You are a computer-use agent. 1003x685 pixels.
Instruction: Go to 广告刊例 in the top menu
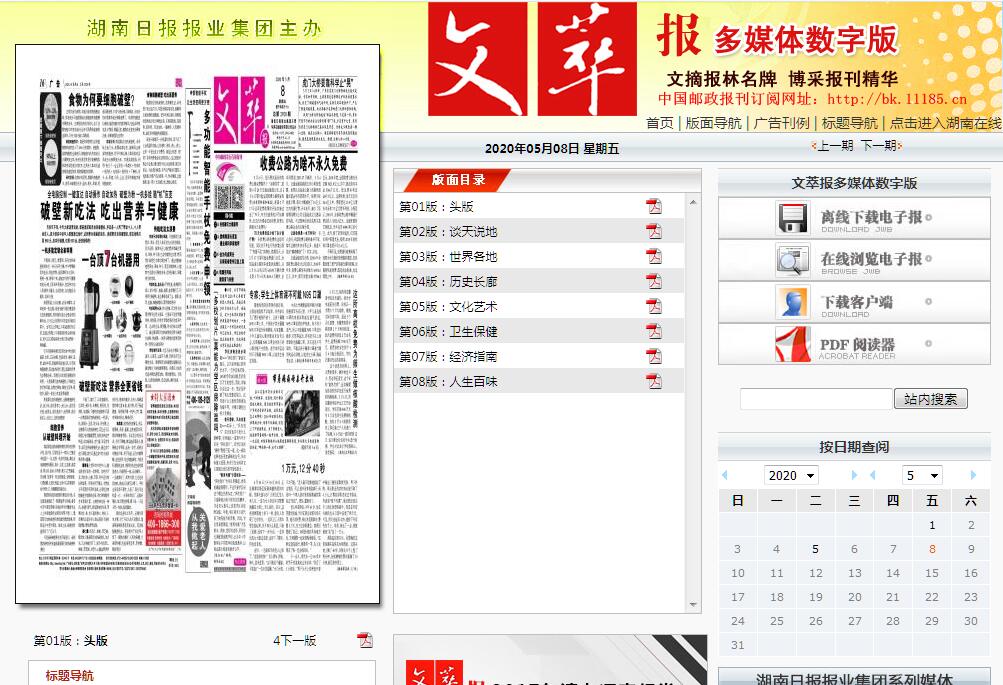pyautogui.click(x=781, y=123)
